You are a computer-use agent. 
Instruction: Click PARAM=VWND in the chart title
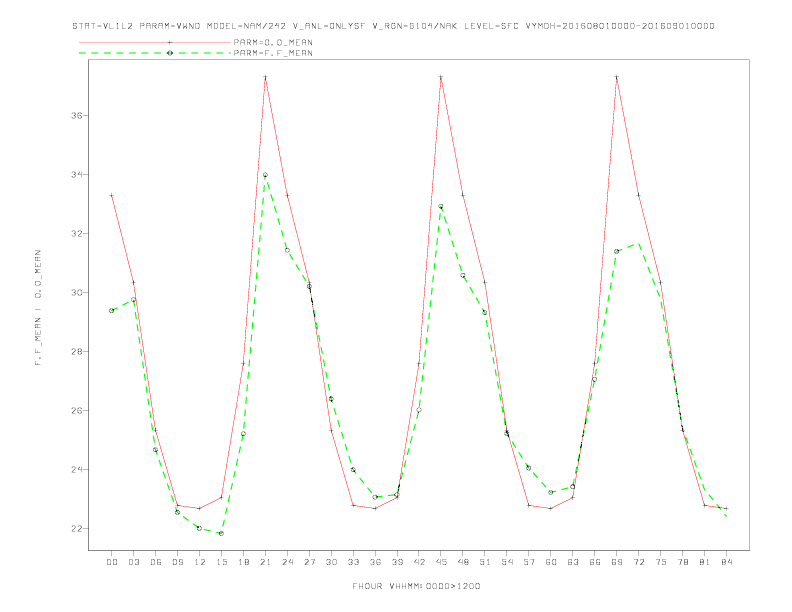click(170, 26)
